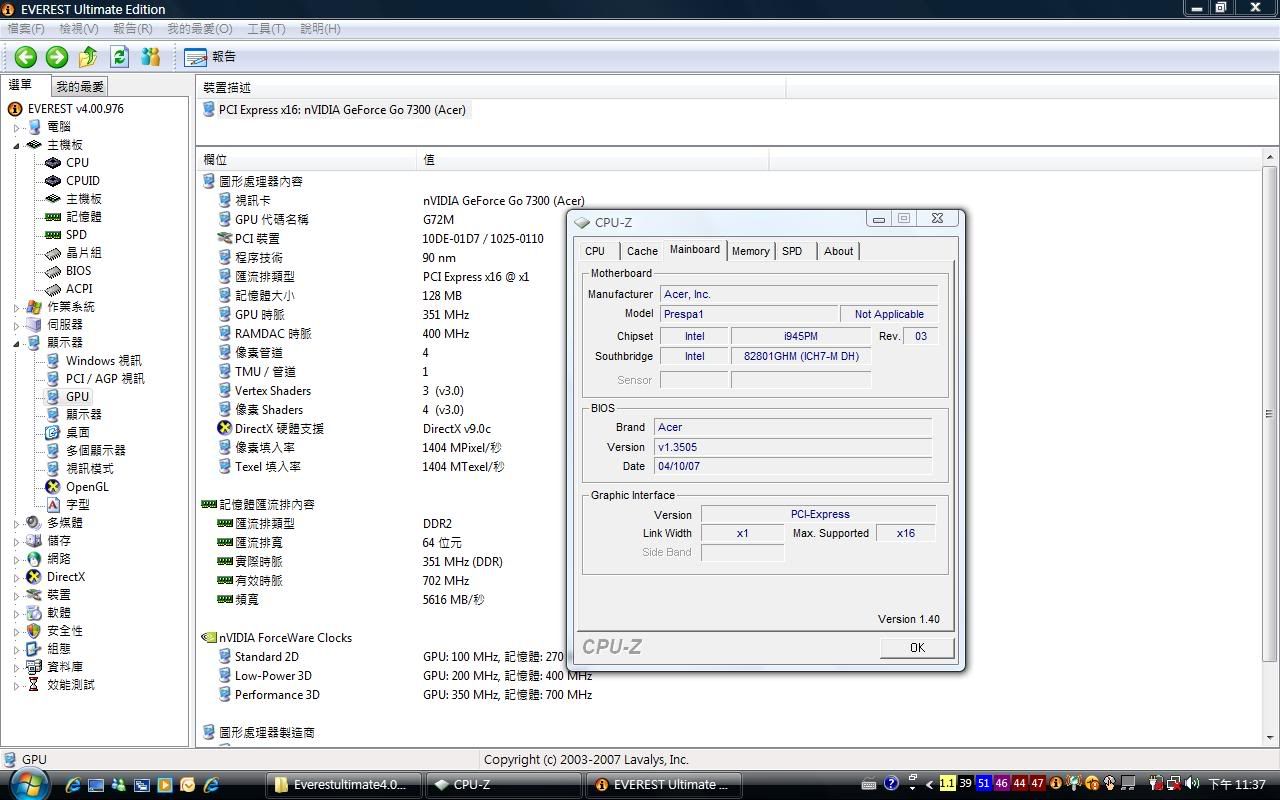Click the BIOS Version field v1.3505
This screenshot has width=1280, height=800.
tap(792, 447)
